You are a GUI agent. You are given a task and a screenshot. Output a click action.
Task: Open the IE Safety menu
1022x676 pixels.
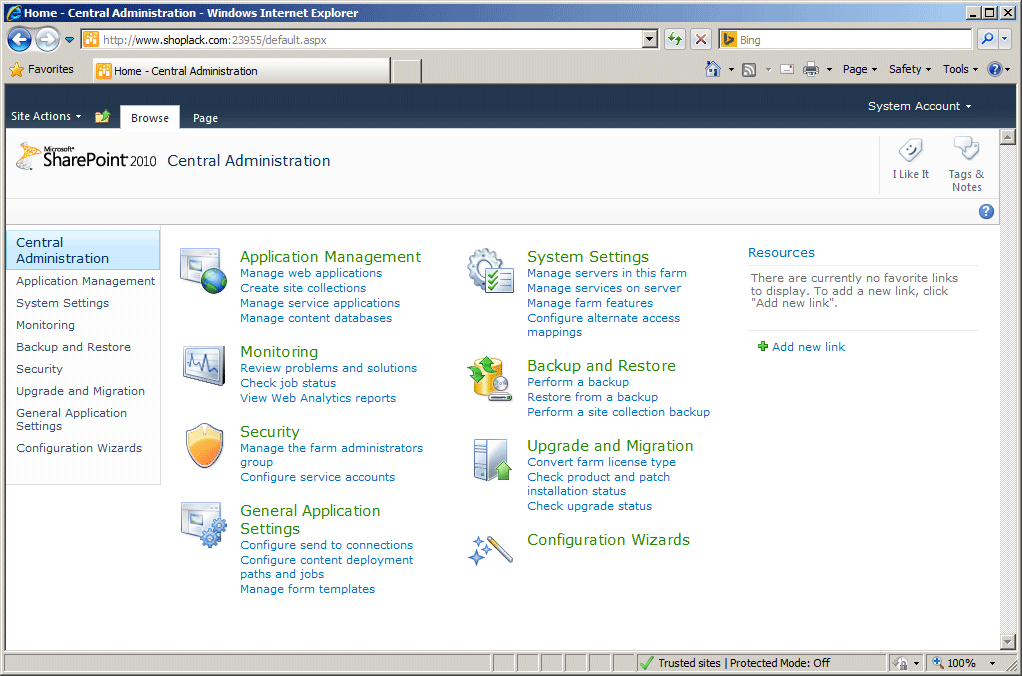click(x=910, y=69)
